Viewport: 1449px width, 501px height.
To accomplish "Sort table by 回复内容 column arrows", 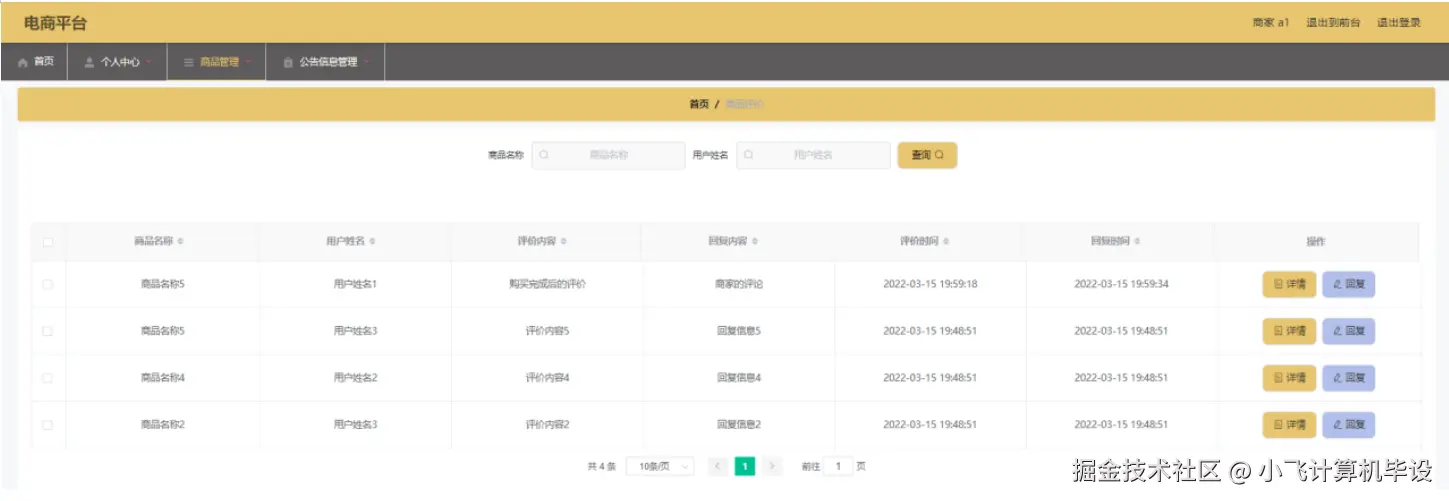I will pos(755,242).
